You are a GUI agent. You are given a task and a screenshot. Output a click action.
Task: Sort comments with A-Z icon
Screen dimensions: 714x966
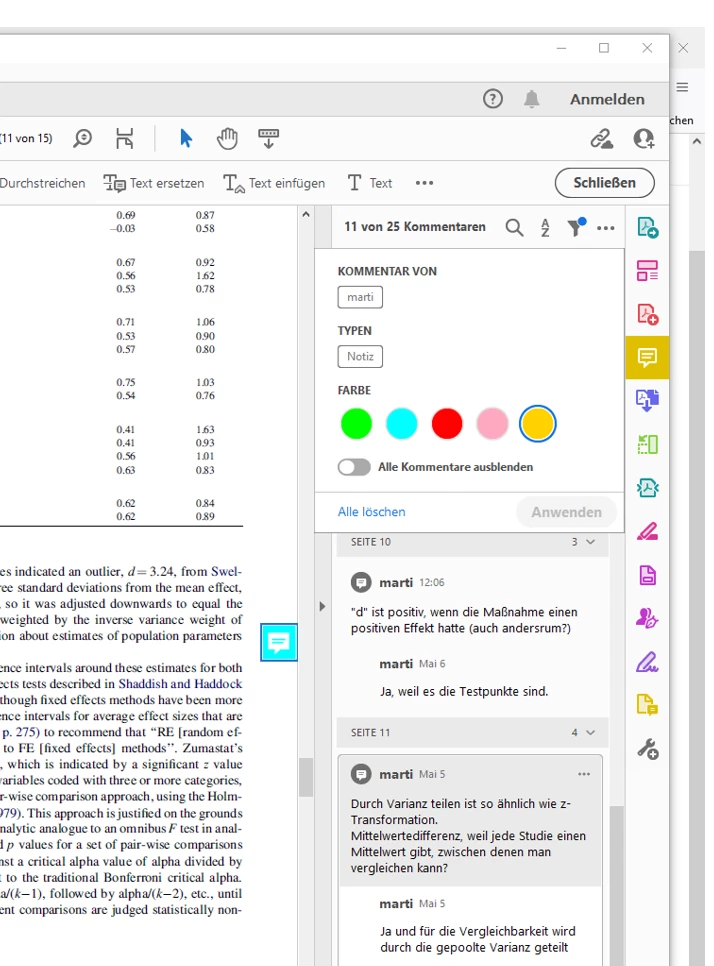coord(545,227)
